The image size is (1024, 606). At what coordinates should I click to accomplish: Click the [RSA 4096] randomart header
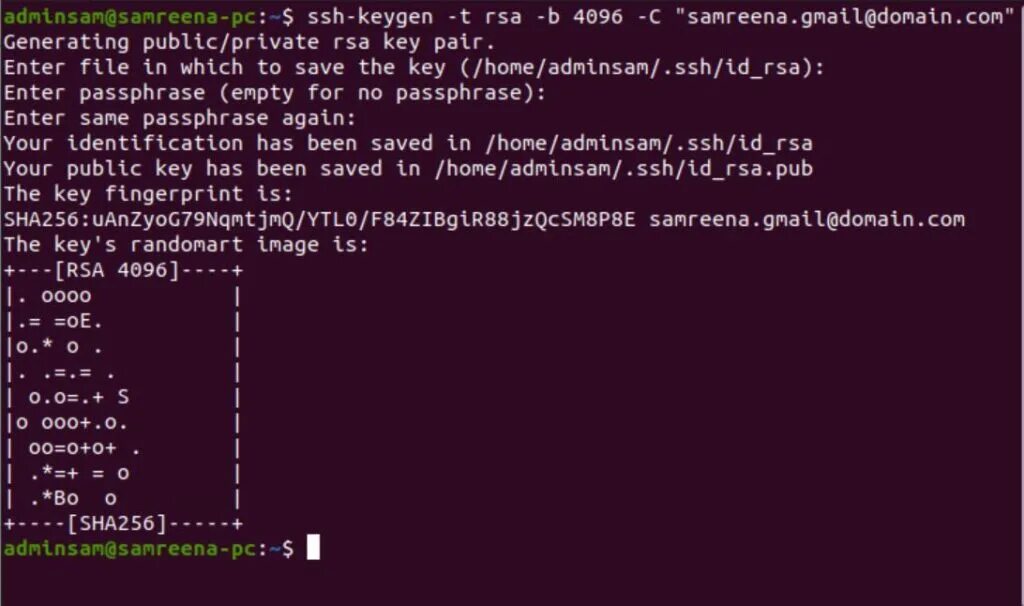(117, 270)
